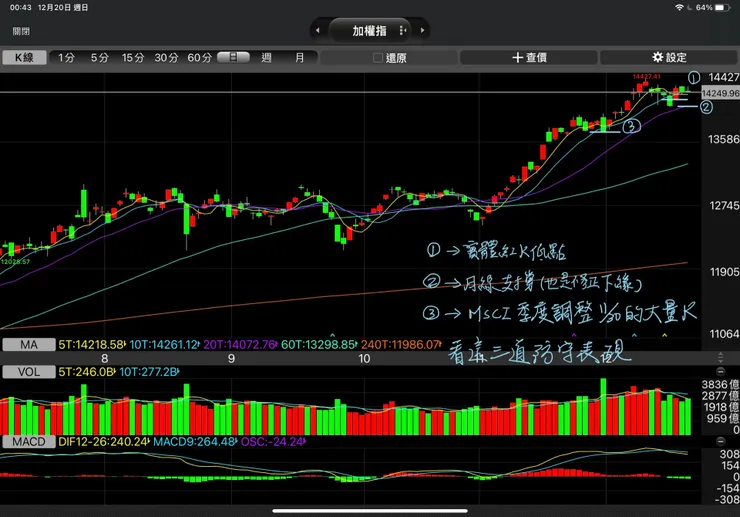Open 設定 settings gear
Screen dimensions: 740x517
pyautogui.click(x=658, y=58)
